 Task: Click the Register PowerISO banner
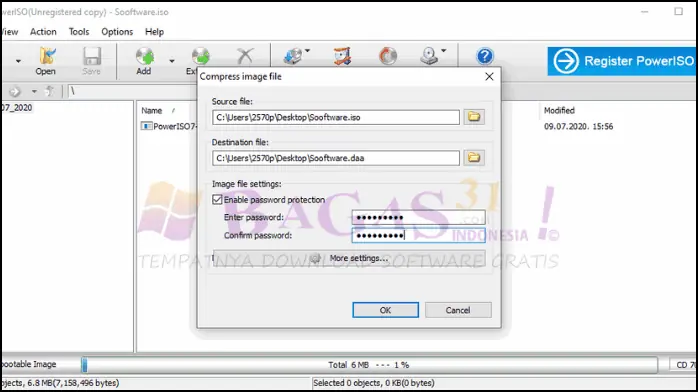622,61
